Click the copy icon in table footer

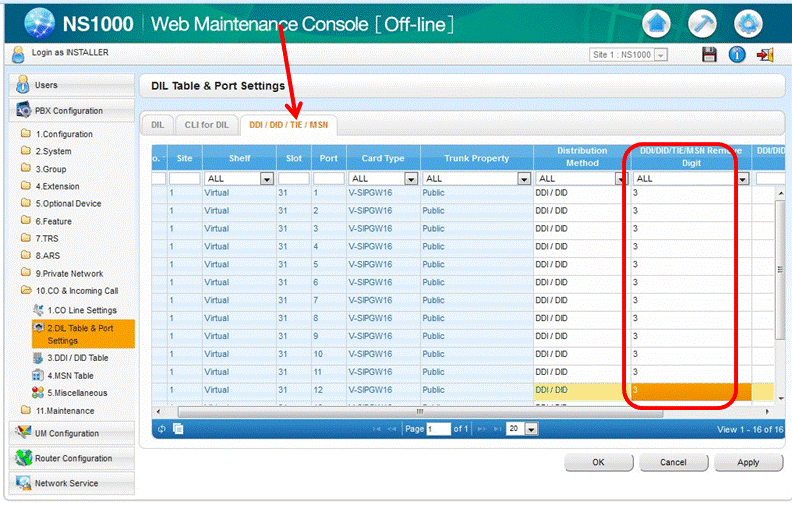[177, 428]
